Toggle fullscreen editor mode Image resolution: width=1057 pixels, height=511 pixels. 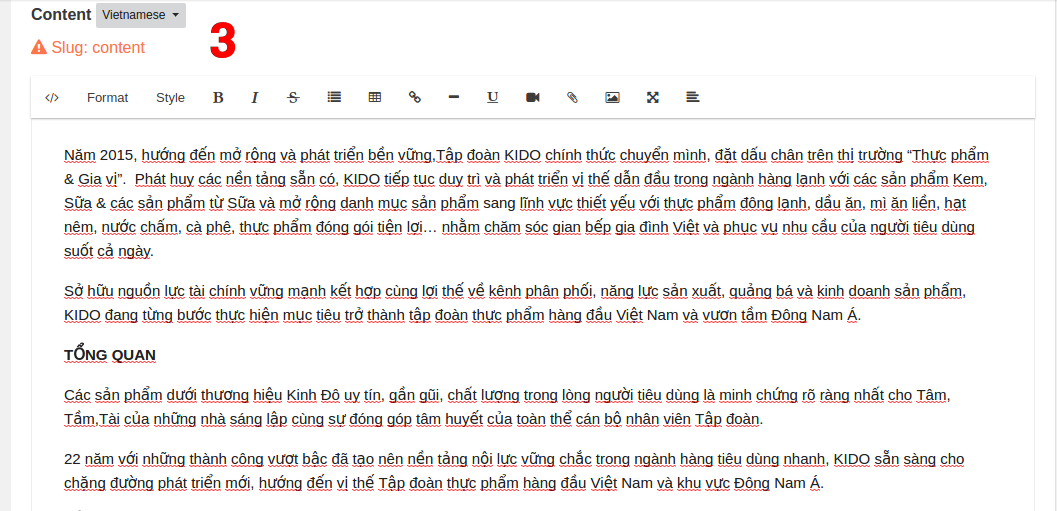[652, 98]
